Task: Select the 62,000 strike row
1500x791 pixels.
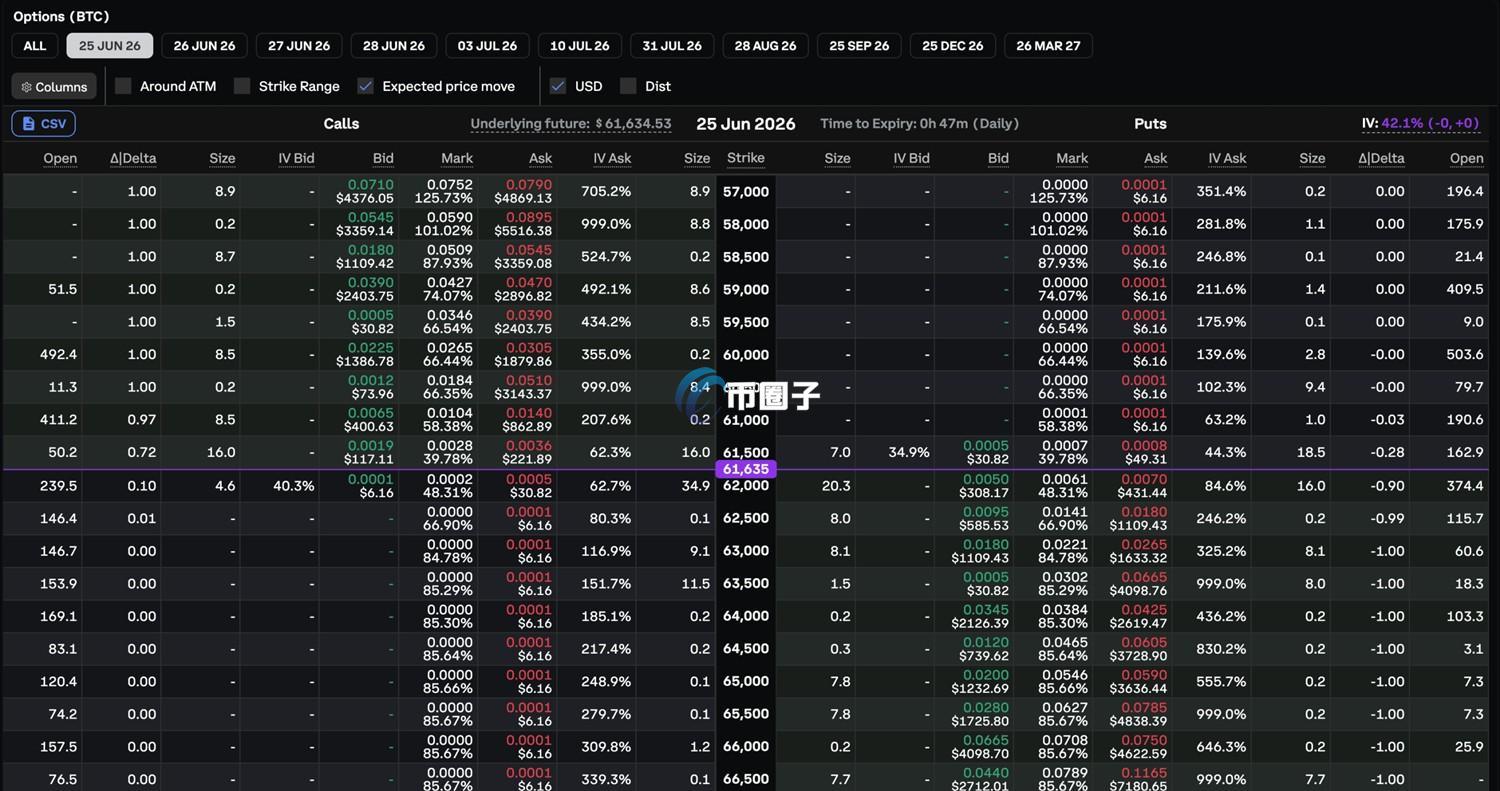Action: (746, 485)
